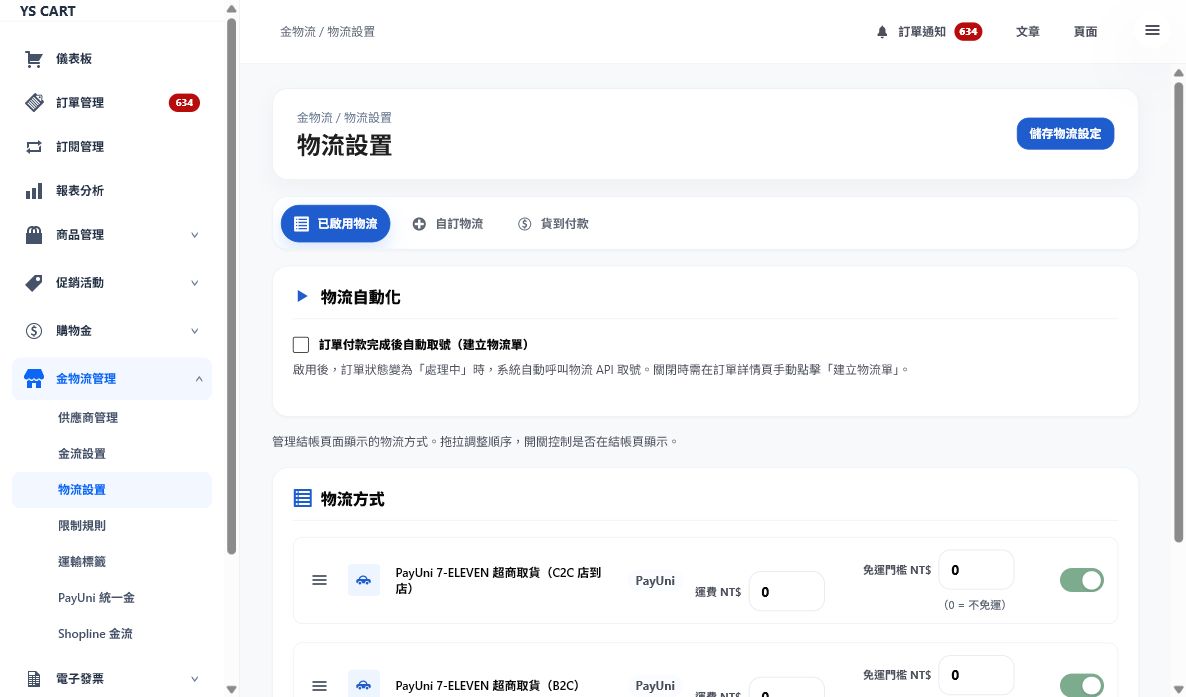1186x697 pixels.
Task: Click the 金物流 / 物流設置 top breadcrumb
Action: (327, 32)
